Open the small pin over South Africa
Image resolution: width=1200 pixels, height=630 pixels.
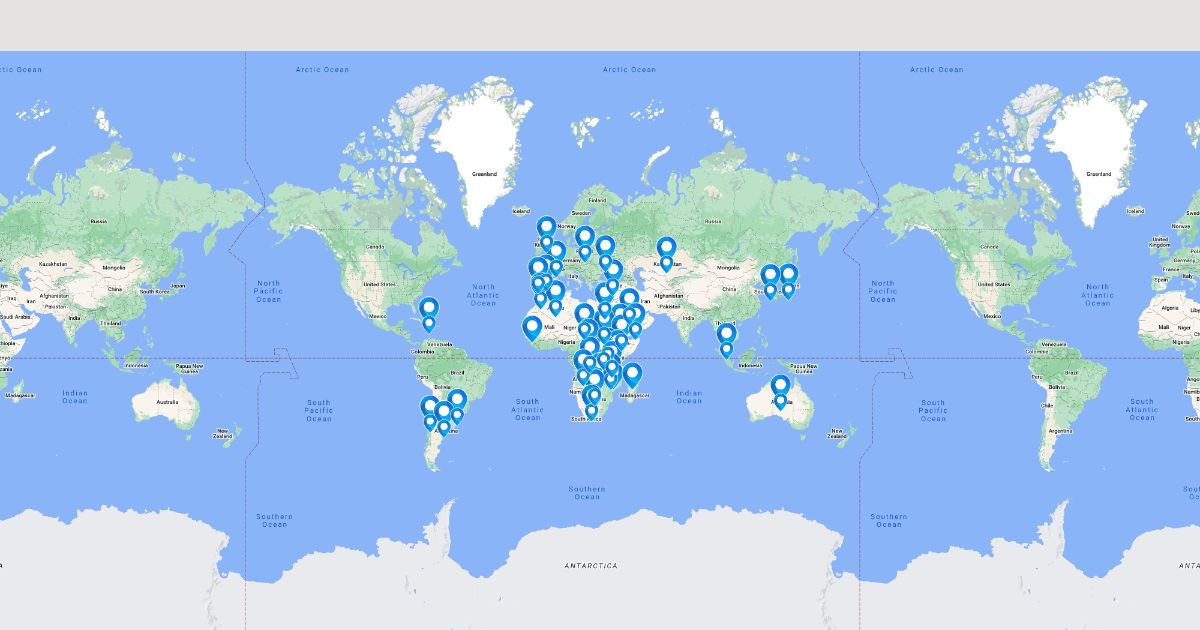tap(591, 411)
